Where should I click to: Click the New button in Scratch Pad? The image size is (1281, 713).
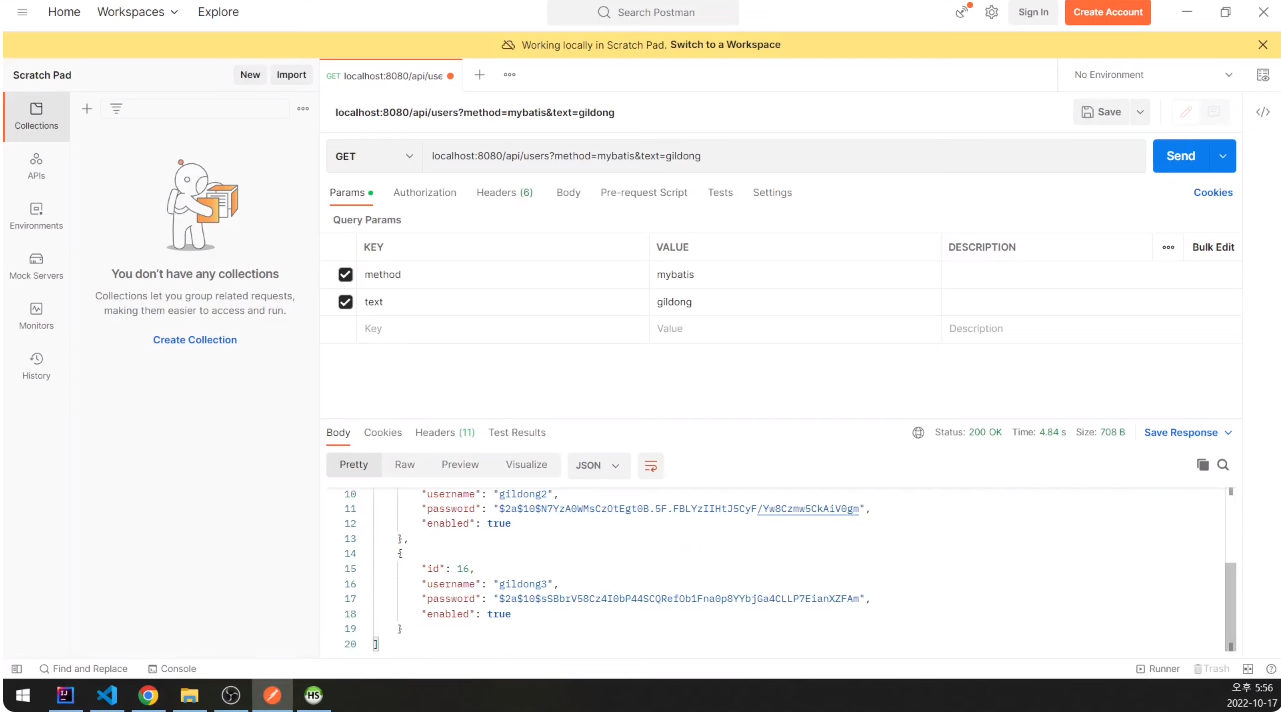coord(250,75)
